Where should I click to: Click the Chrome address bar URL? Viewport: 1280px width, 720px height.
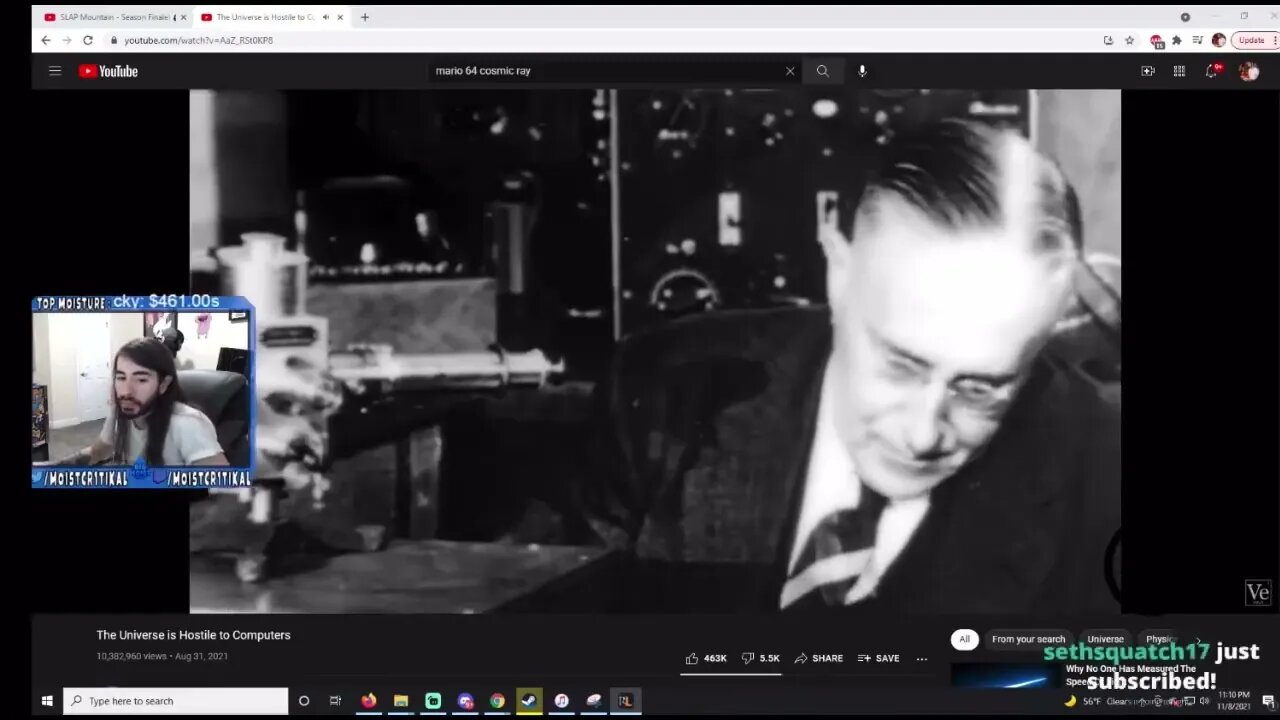(198, 40)
